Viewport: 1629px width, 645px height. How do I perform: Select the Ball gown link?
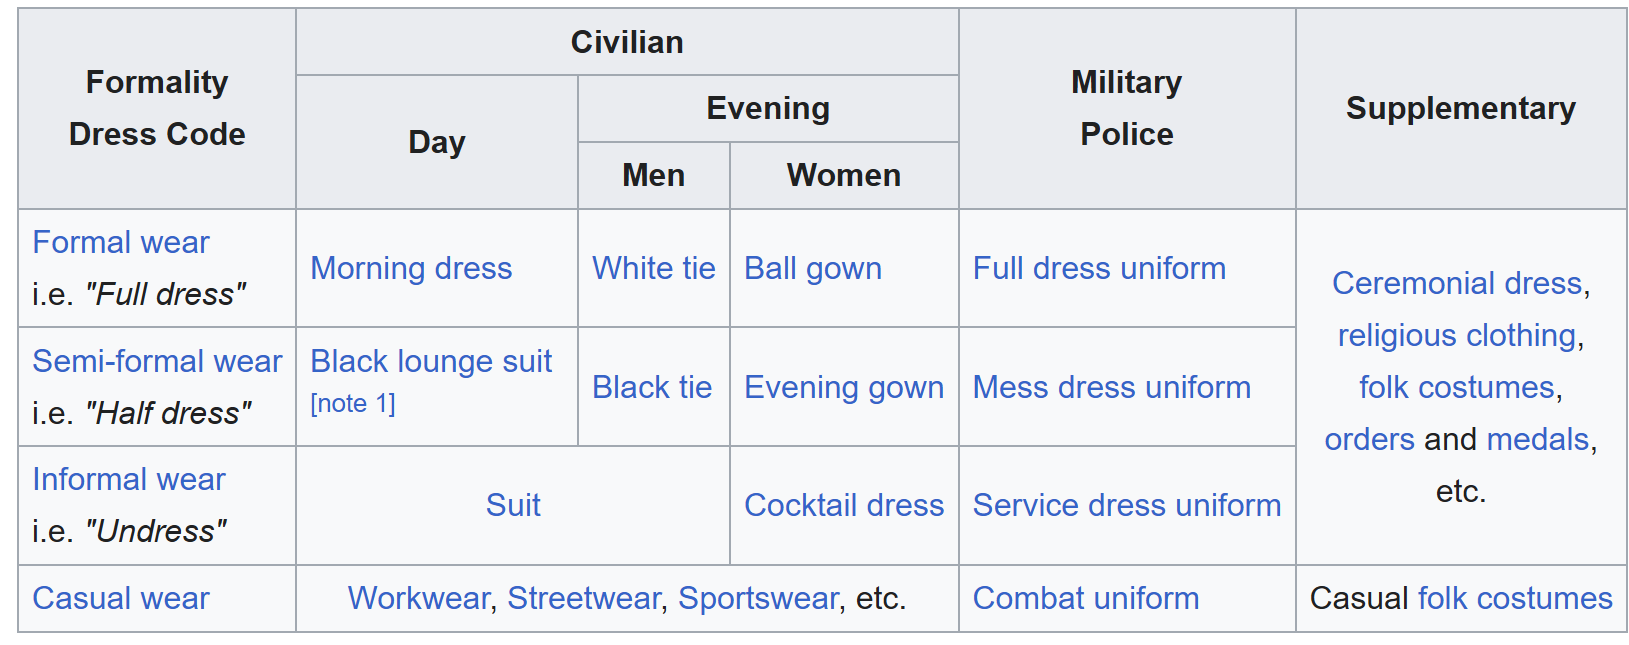tap(813, 268)
